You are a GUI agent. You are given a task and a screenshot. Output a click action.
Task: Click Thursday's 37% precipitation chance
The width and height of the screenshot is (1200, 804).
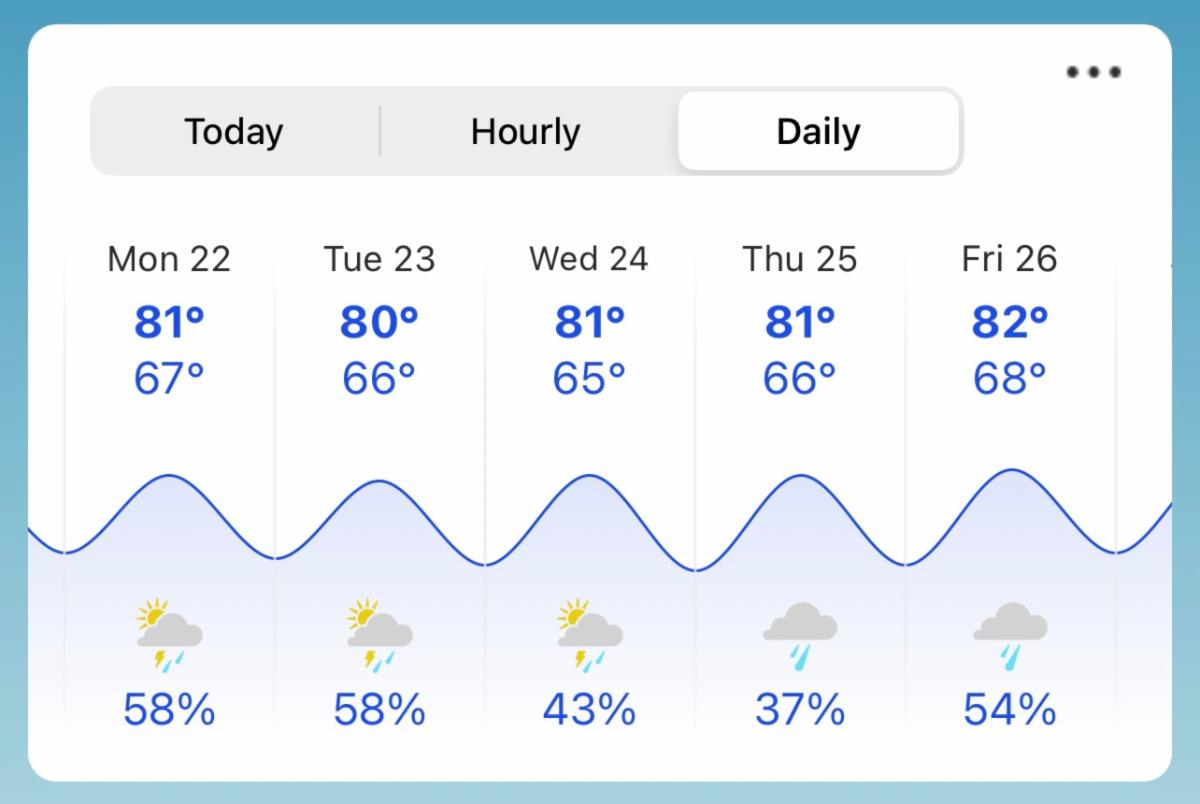click(x=800, y=710)
